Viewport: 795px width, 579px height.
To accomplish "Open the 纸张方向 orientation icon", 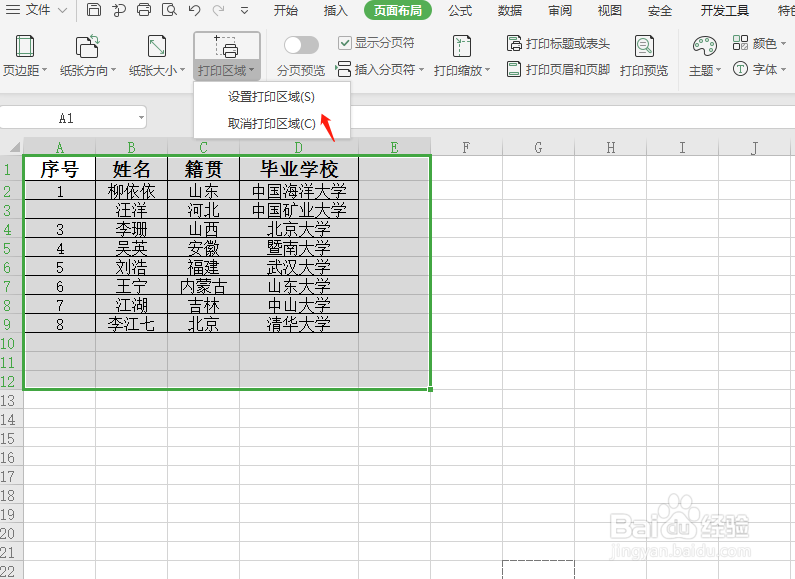I will 87,47.
